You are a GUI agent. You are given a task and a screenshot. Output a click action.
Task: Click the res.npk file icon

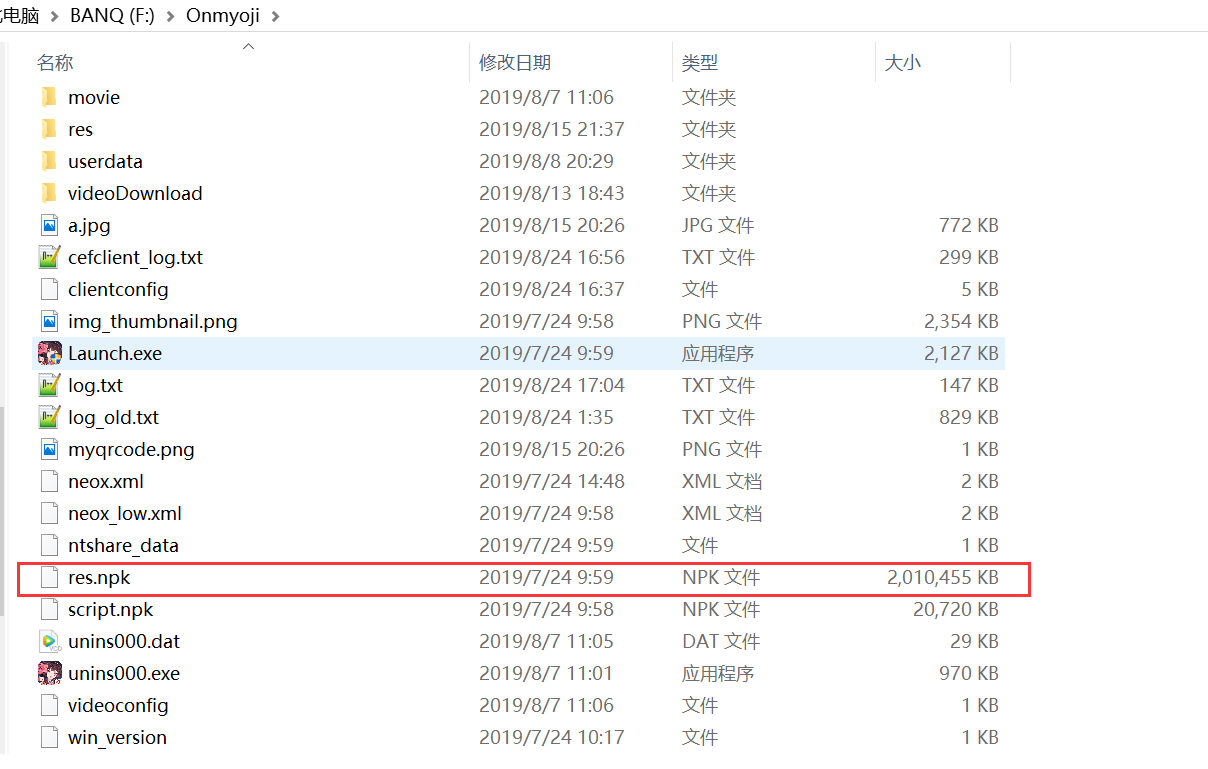tap(49, 577)
